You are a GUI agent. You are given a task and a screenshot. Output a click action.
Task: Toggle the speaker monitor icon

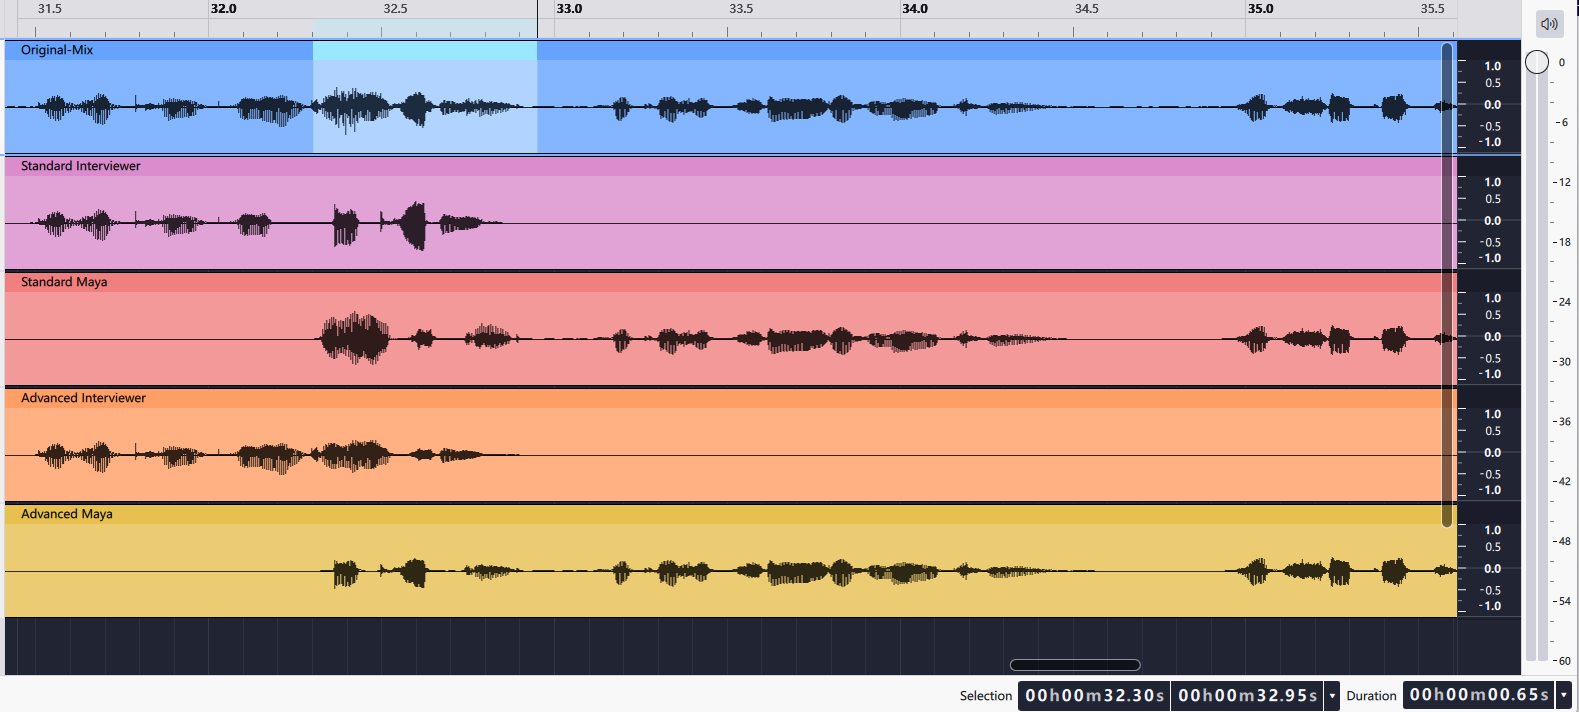[x=1549, y=24]
